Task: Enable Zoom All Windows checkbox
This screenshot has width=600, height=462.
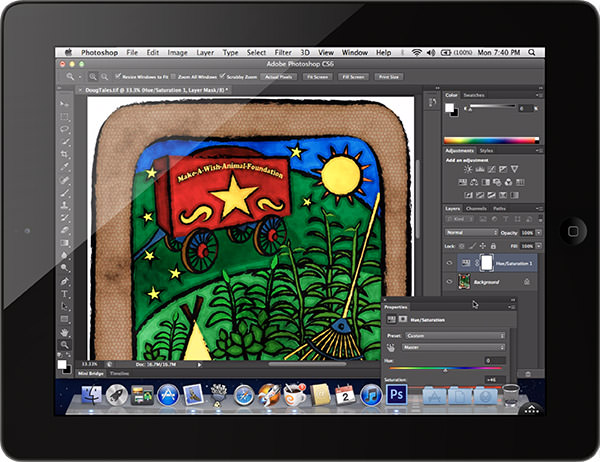Action: click(173, 77)
